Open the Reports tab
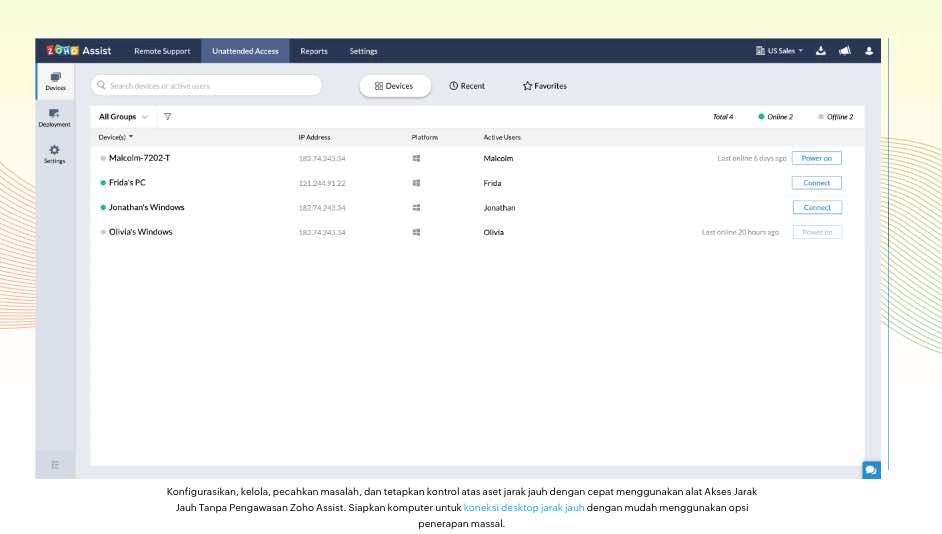 tap(313, 51)
